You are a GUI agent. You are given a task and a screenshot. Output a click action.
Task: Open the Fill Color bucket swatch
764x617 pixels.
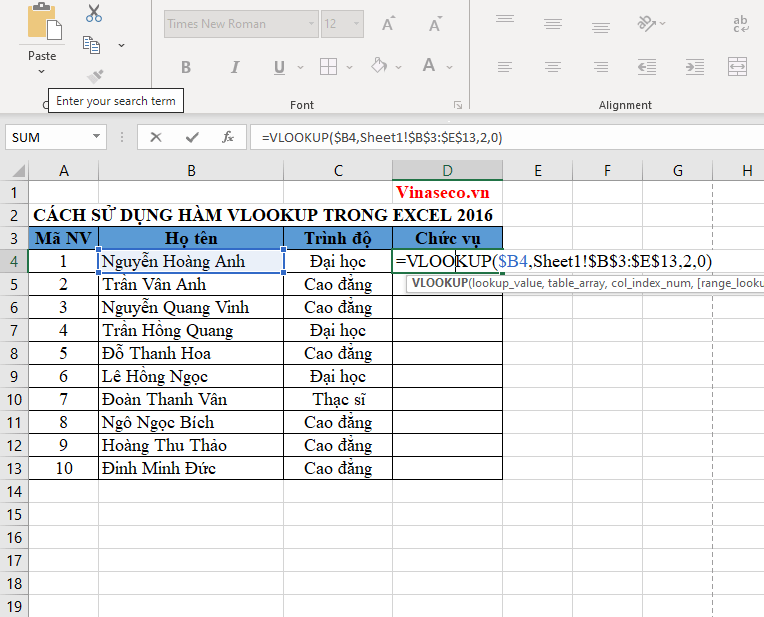(379, 67)
